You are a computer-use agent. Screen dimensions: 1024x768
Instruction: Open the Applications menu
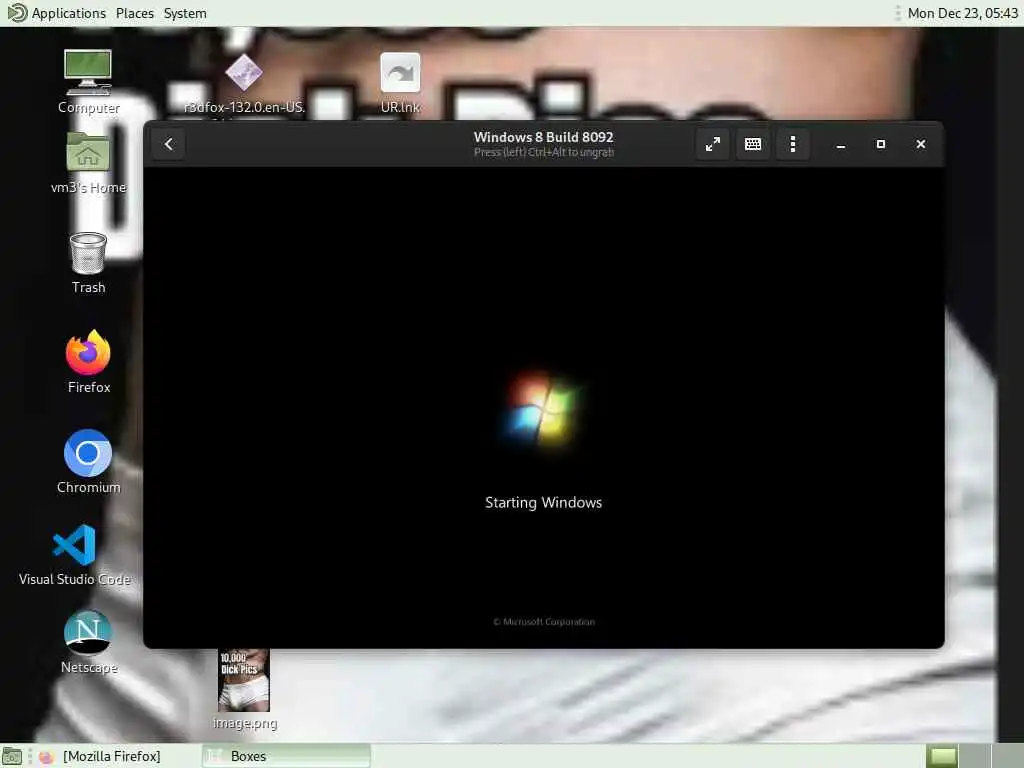pyautogui.click(x=69, y=13)
